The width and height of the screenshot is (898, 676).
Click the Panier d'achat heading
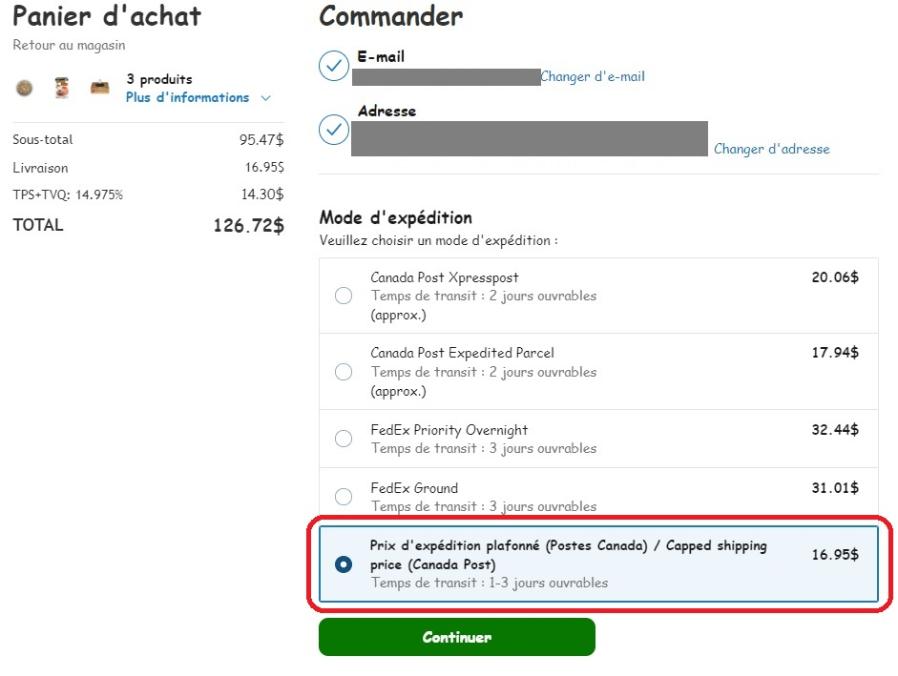(106, 16)
